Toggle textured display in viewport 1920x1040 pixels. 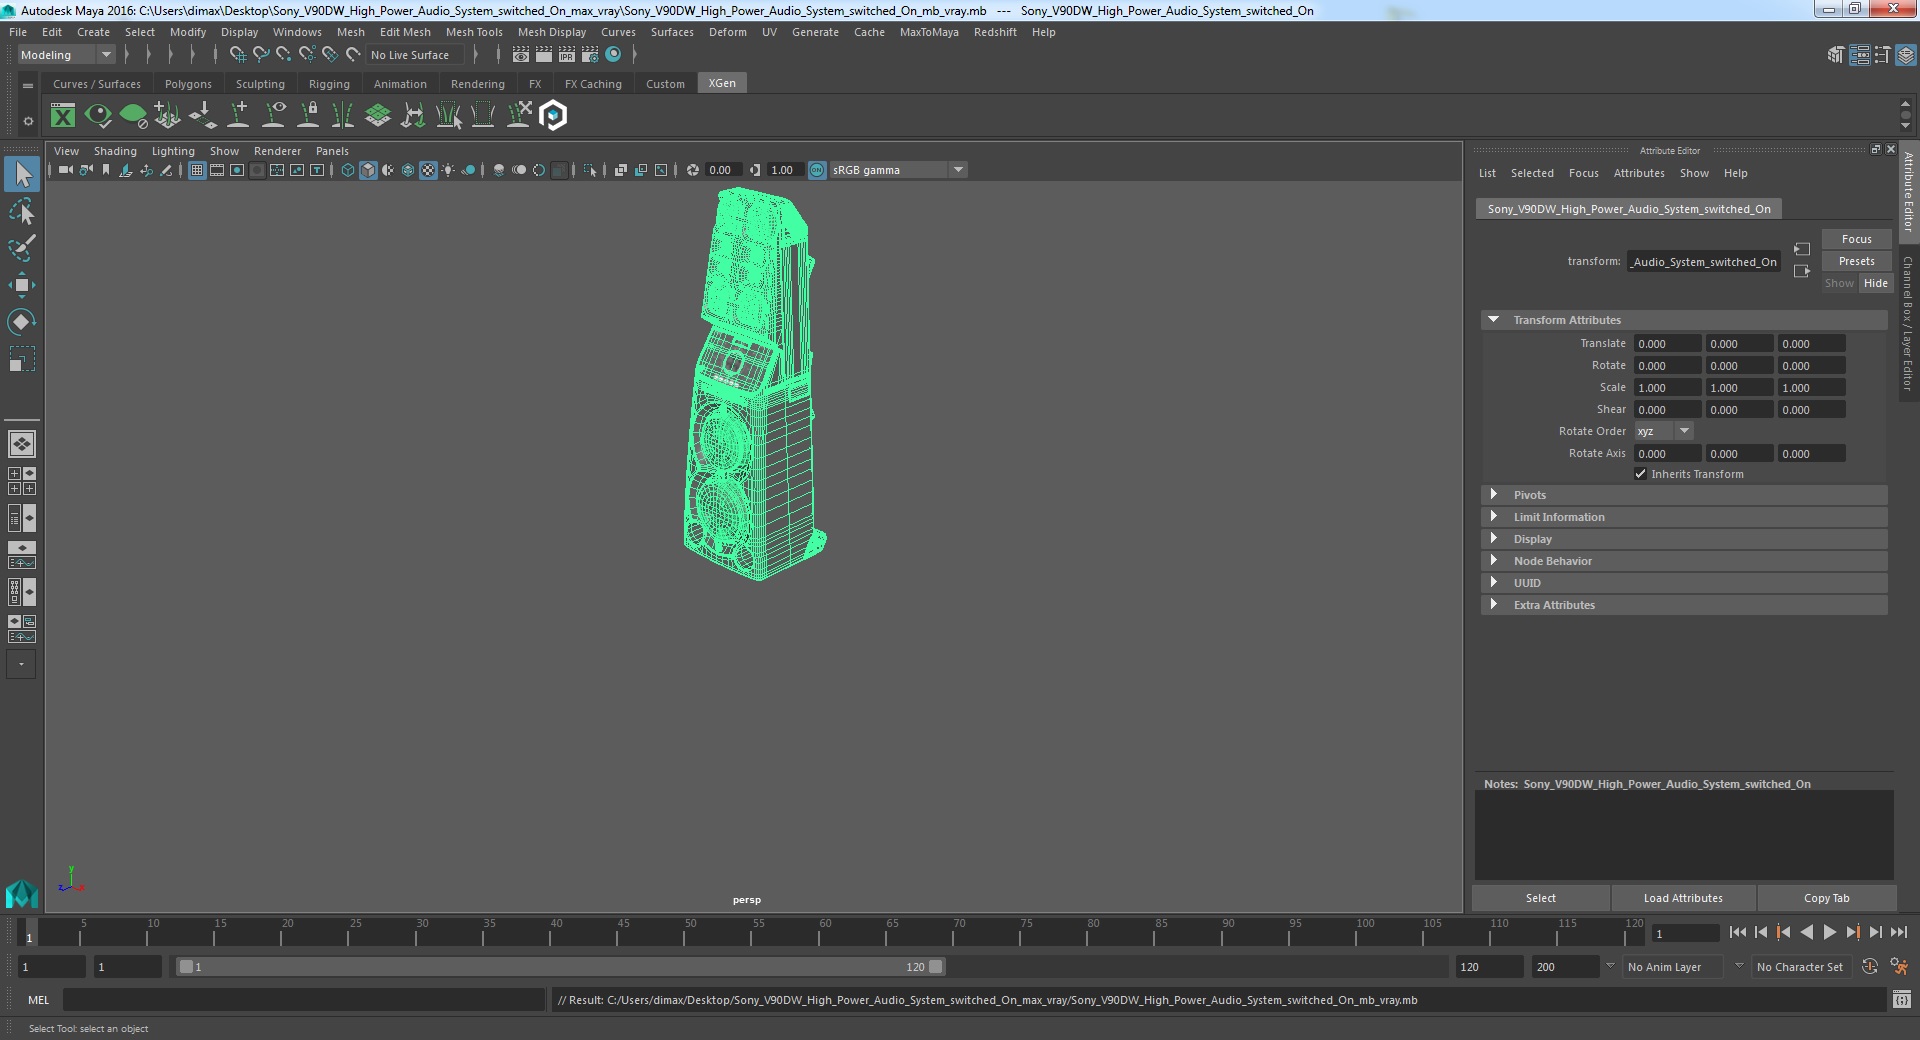coord(428,170)
